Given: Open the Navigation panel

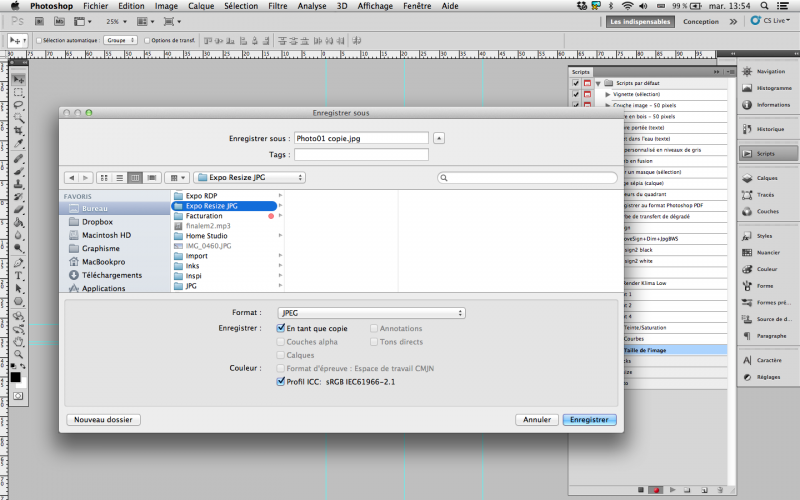Looking at the screenshot, I should [768, 71].
